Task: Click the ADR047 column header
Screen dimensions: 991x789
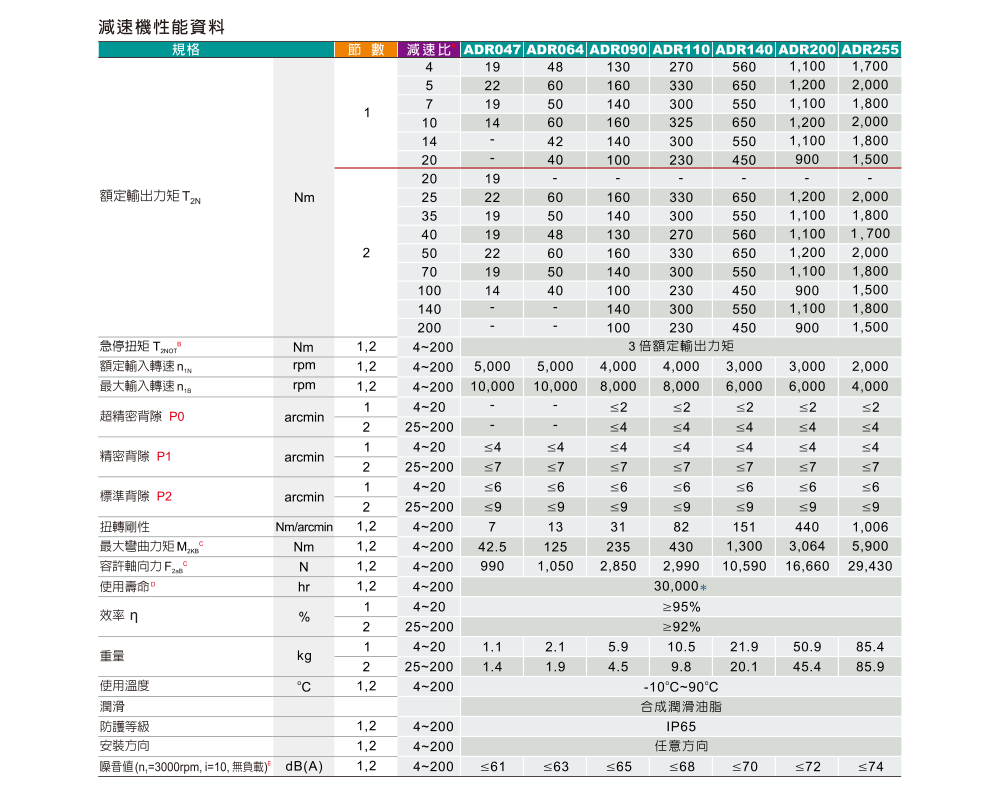Action: click(492, 49)
